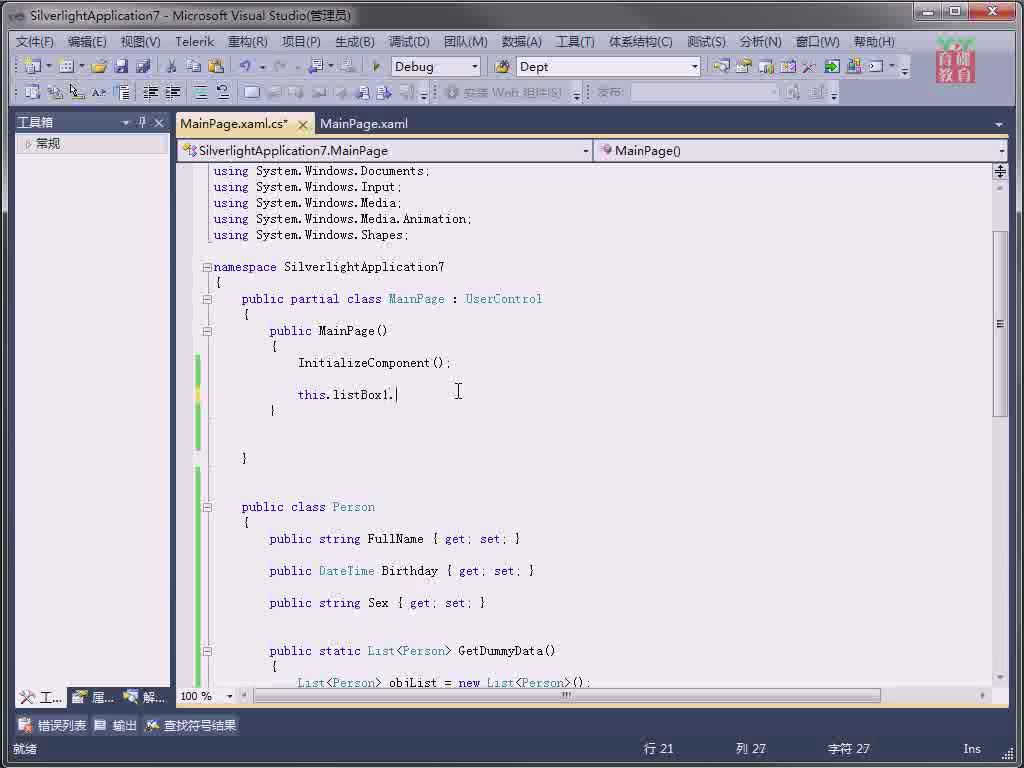
Task: Pin the Toolbox panel with pushpin icon
Action: tap(142, 122)
